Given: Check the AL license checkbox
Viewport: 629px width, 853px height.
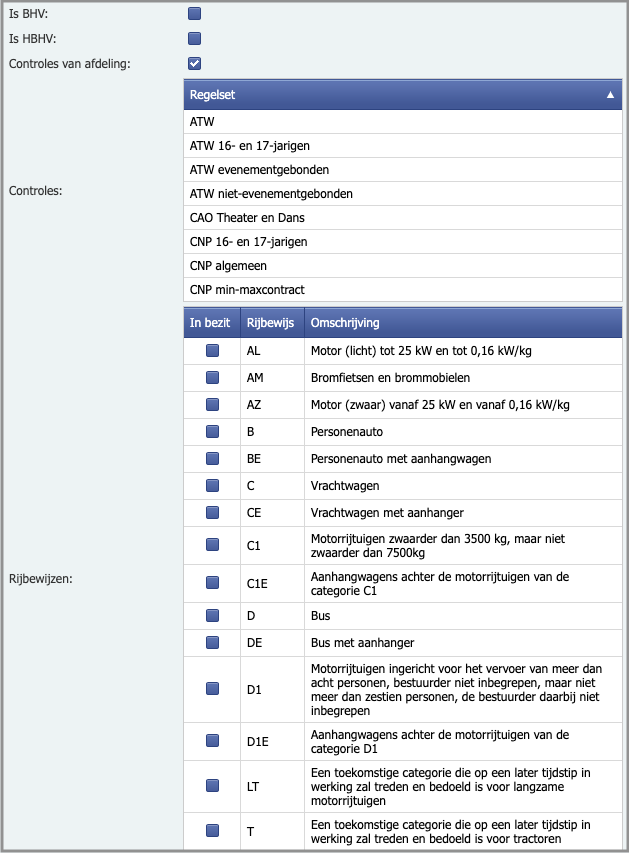Looking at the screenshot, I should click(x=212, y=351).
